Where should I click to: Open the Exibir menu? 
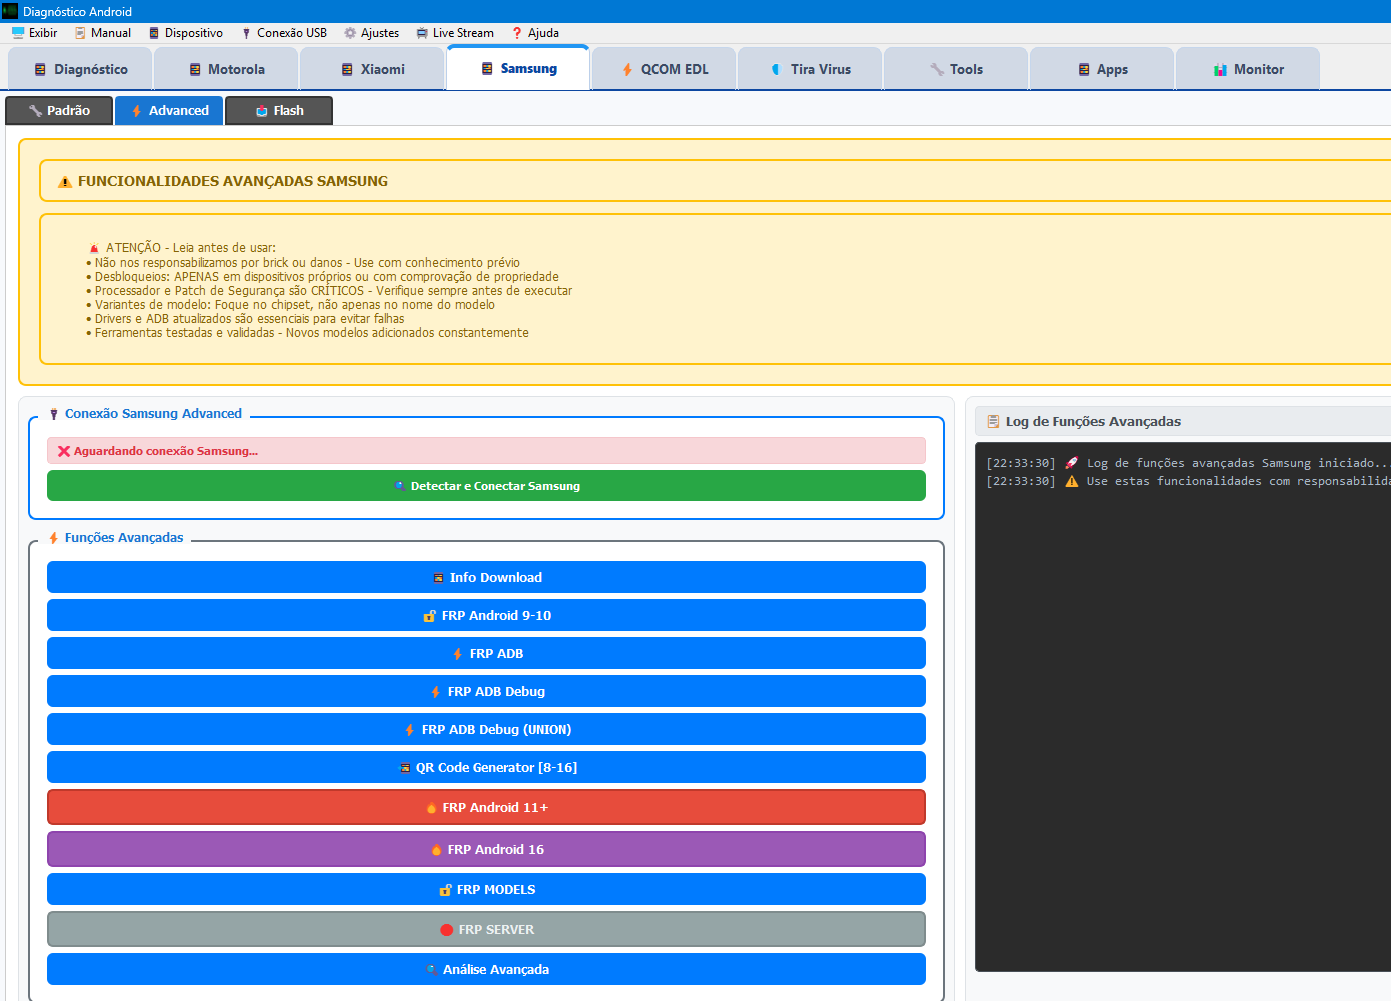[x=34, y=33]
